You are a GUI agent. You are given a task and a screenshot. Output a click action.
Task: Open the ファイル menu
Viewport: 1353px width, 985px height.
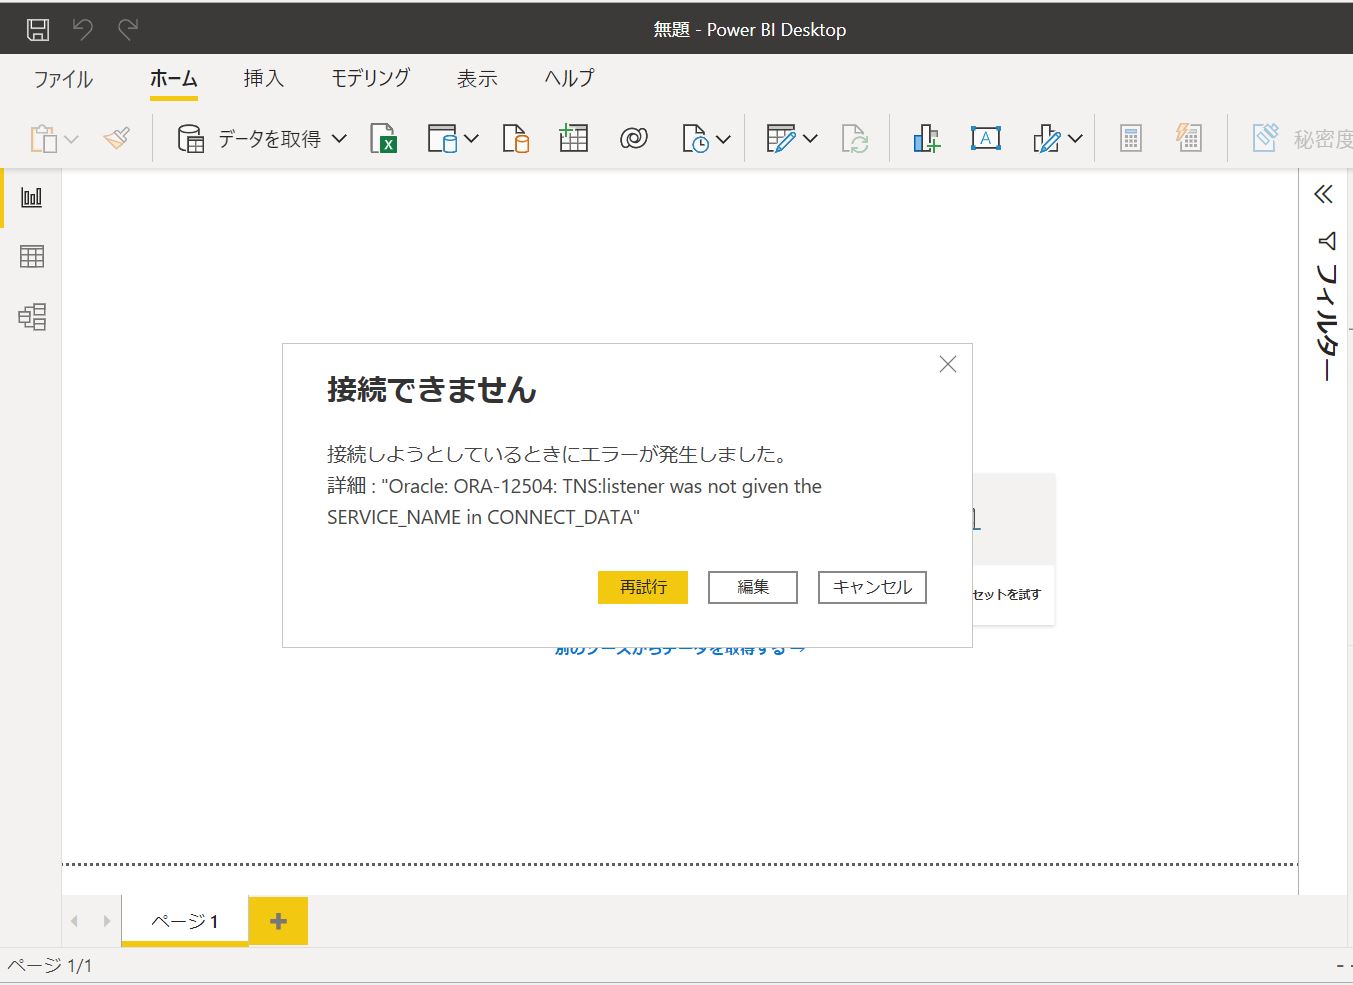[x=63, y=79]
